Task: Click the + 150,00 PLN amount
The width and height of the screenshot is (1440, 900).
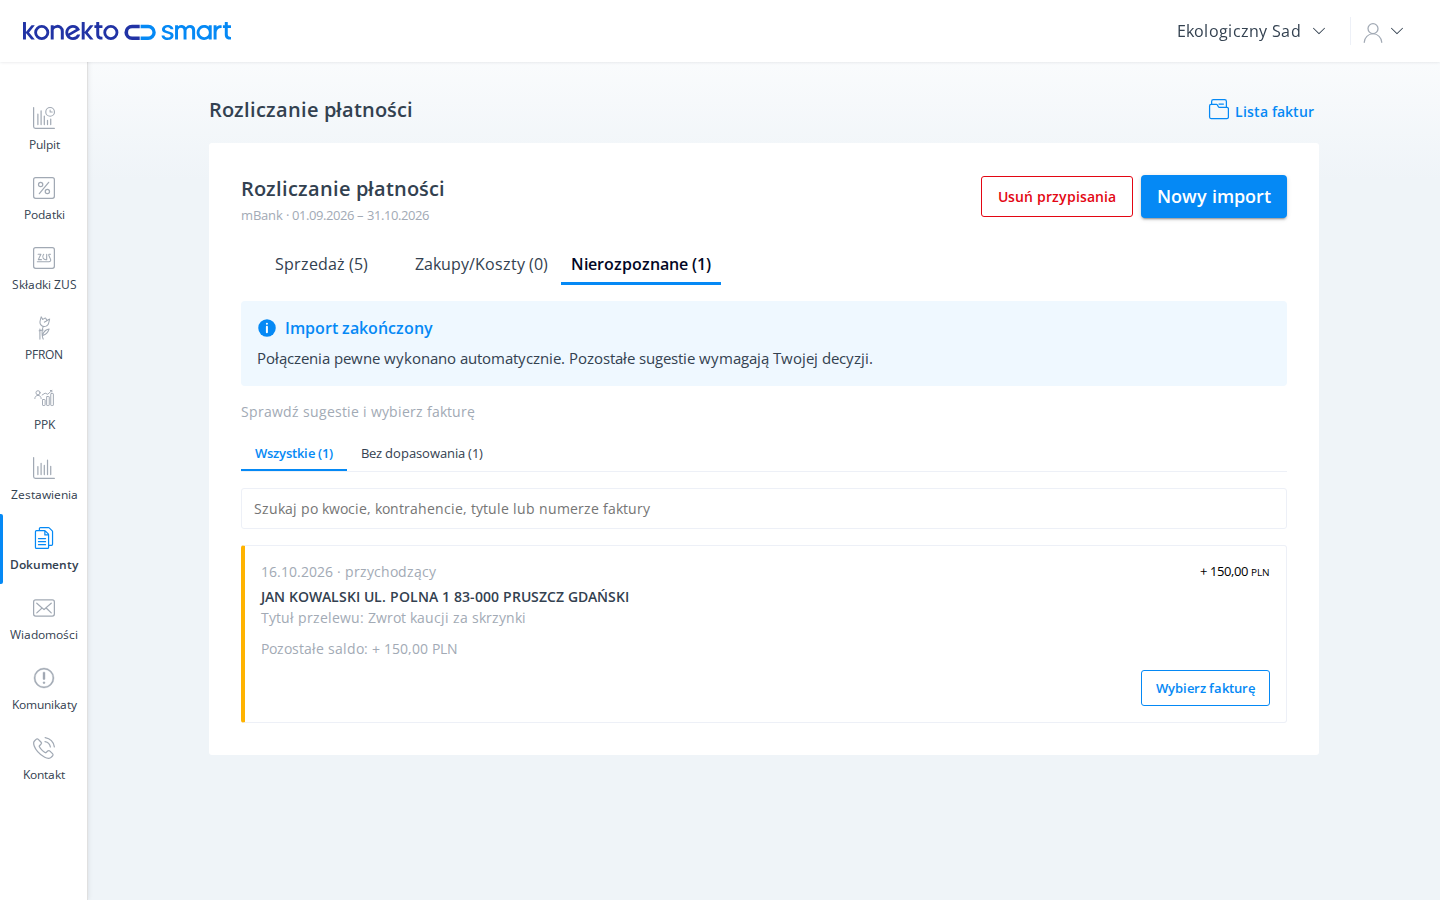Action: click(1235, 572)
